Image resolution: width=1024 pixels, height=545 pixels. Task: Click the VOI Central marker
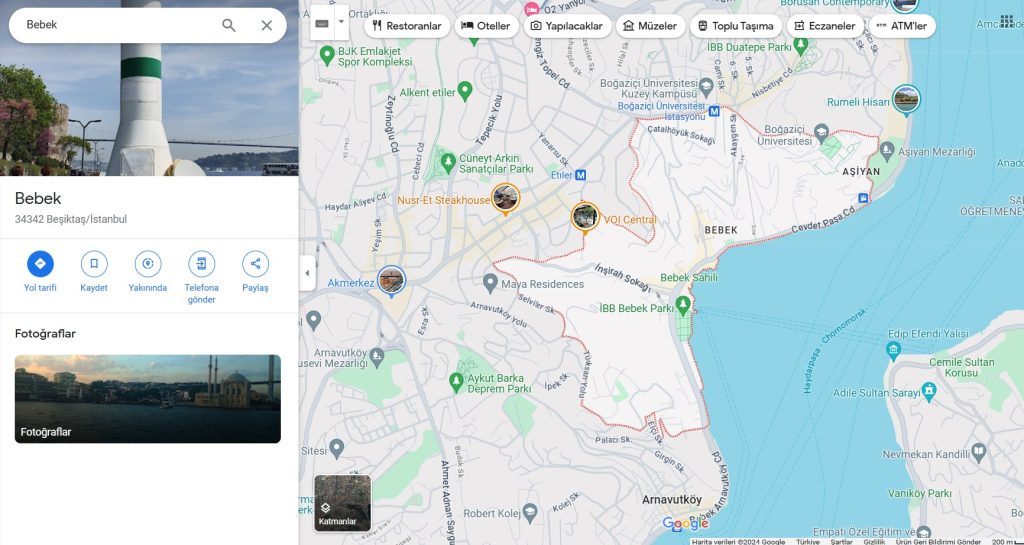[585, 217]
